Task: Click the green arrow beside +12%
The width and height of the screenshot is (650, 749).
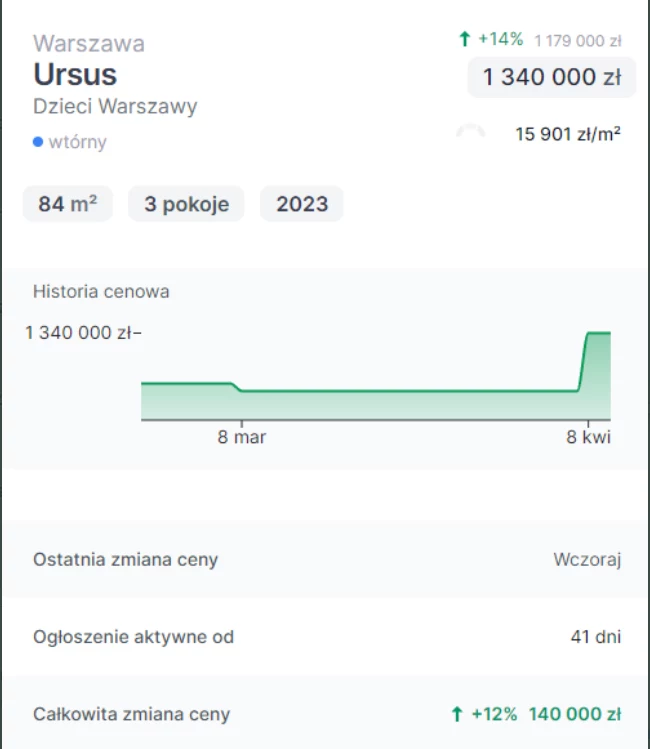Action: [457, 714]
